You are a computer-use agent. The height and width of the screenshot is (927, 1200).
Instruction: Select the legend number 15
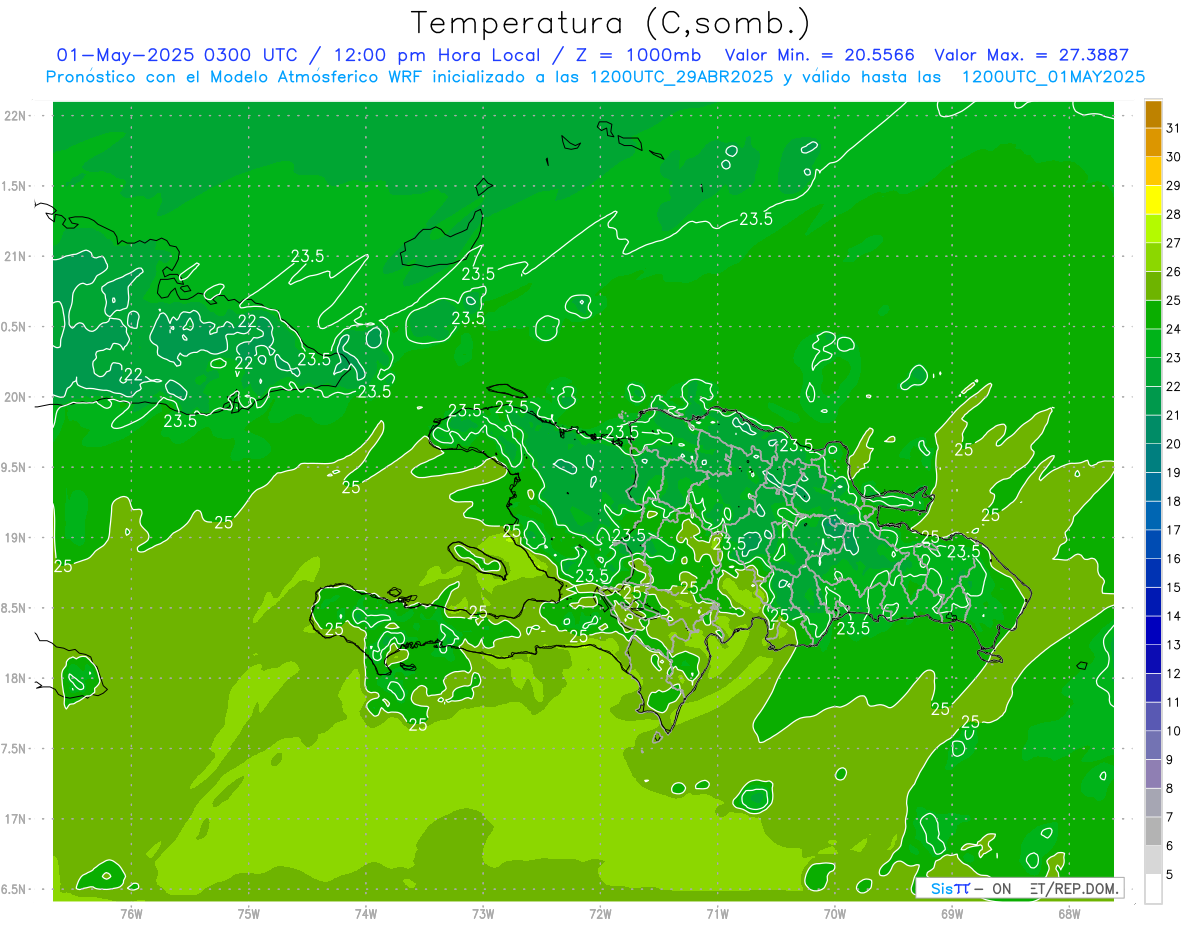1173,588
